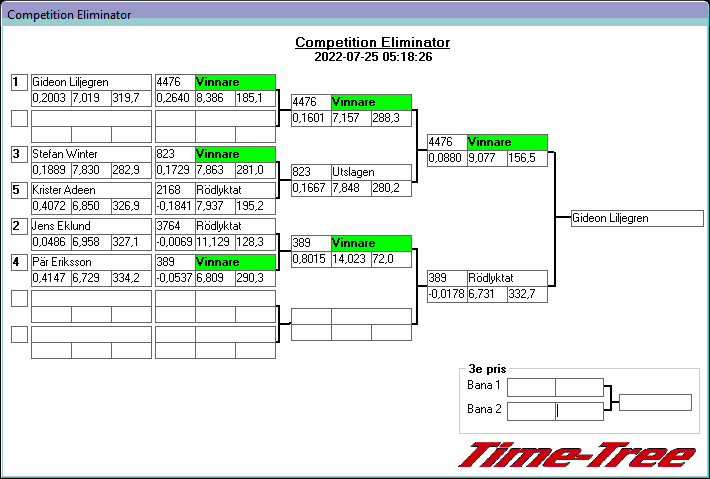Click the 290,3 speed cell
Viewport: 710px width, 479px height.
[256, 278]
